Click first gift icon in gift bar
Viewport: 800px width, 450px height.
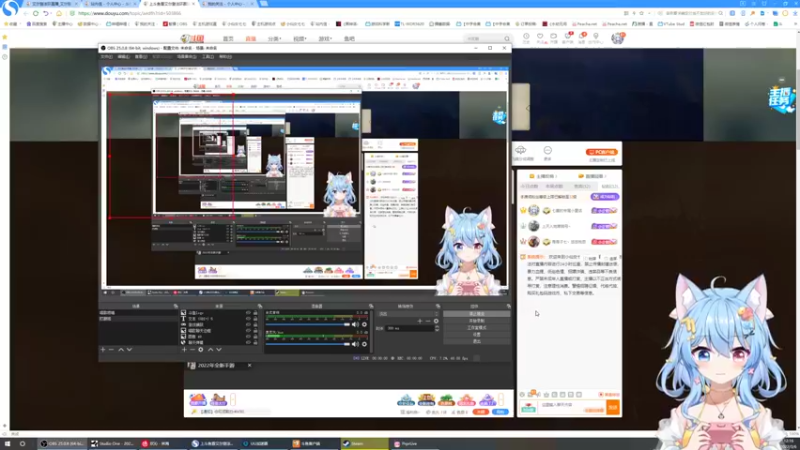pos(197,399)
